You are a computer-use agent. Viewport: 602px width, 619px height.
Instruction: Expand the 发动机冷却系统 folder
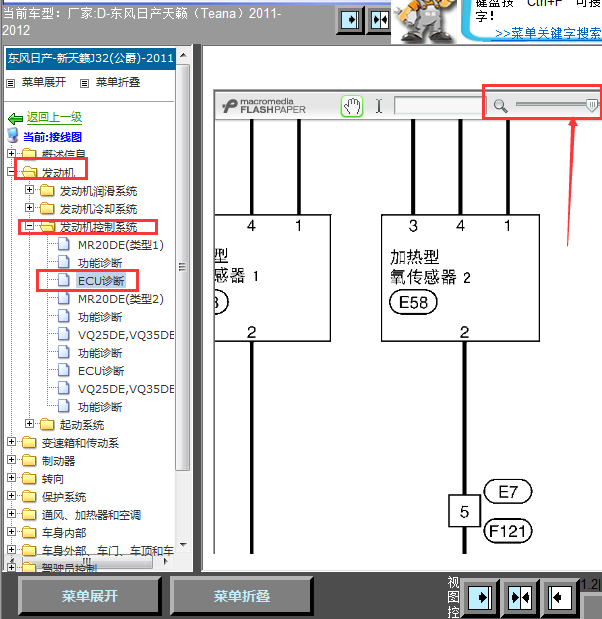[29, 207]
